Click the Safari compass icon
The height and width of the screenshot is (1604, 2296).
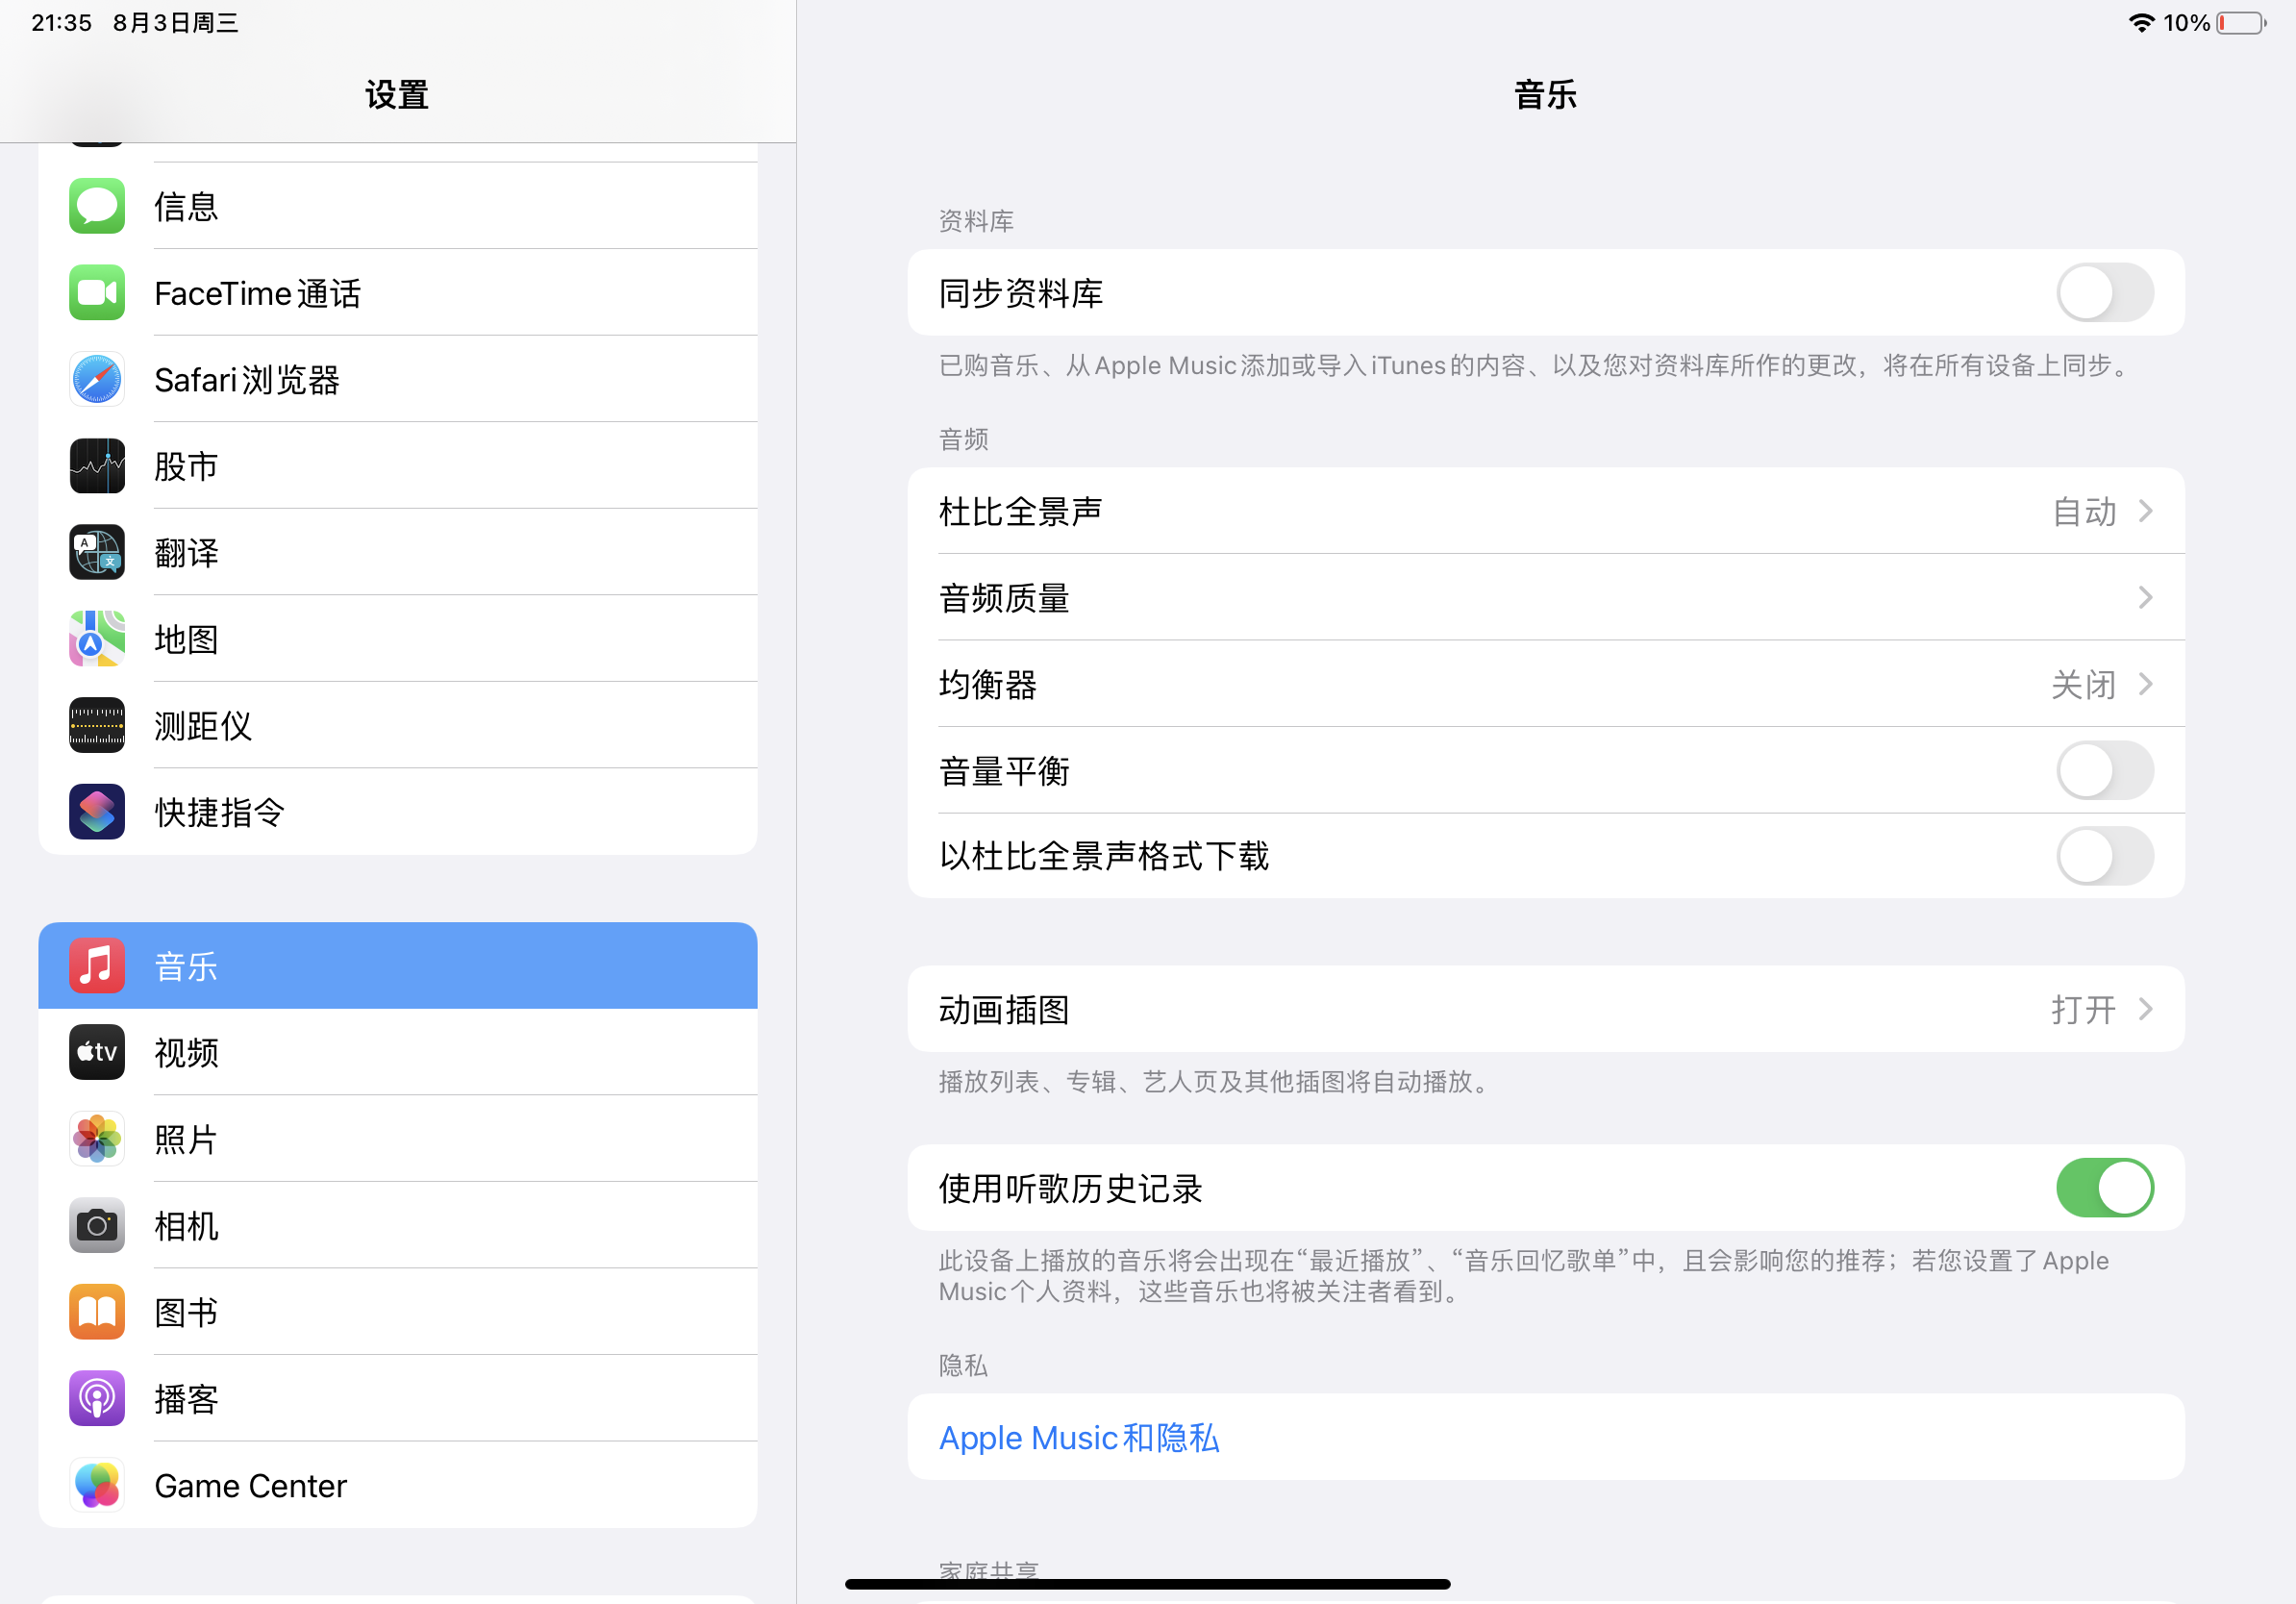97,380
